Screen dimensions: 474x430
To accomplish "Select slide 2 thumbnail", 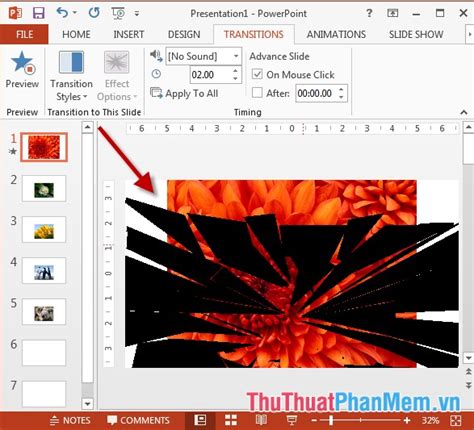I will 44,188.
